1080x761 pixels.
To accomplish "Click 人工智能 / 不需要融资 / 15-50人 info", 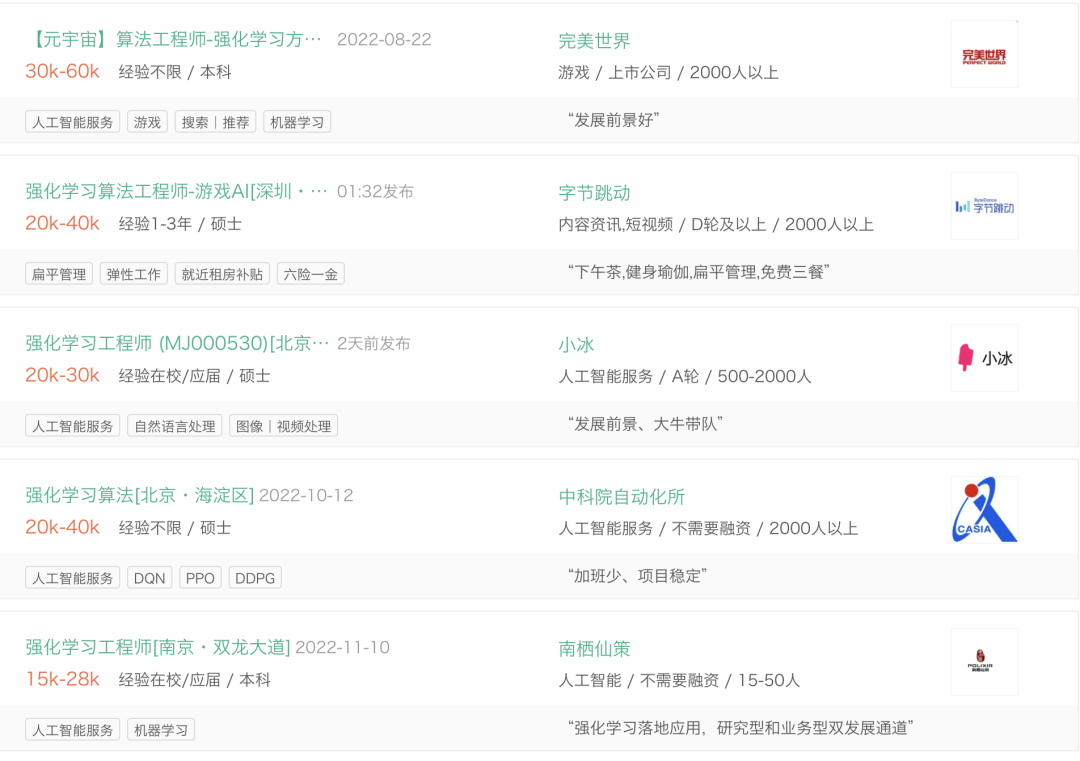I will point(679,680).
